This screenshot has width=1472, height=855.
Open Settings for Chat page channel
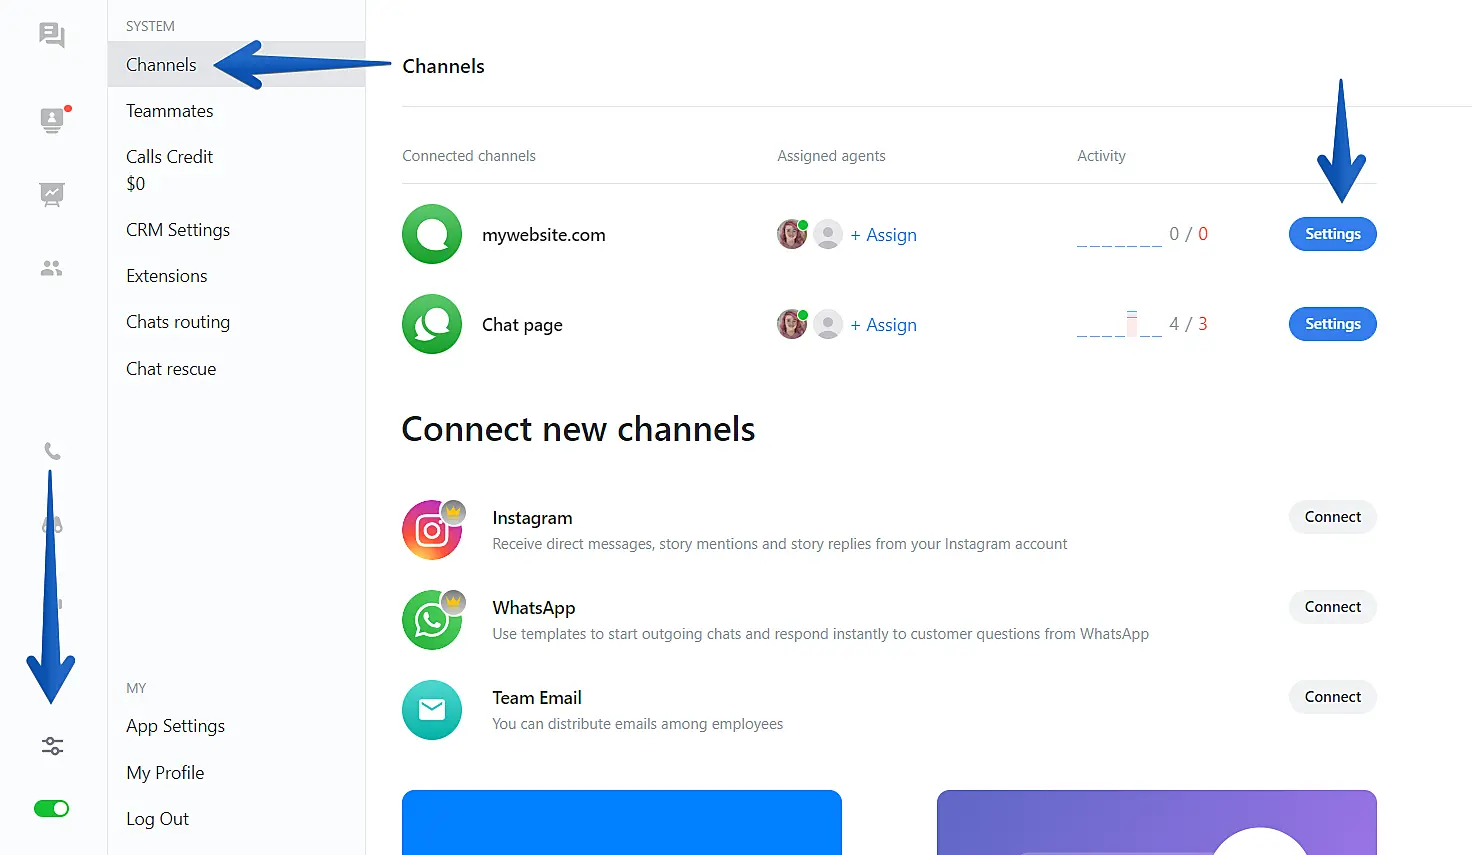click(1332, 324)
